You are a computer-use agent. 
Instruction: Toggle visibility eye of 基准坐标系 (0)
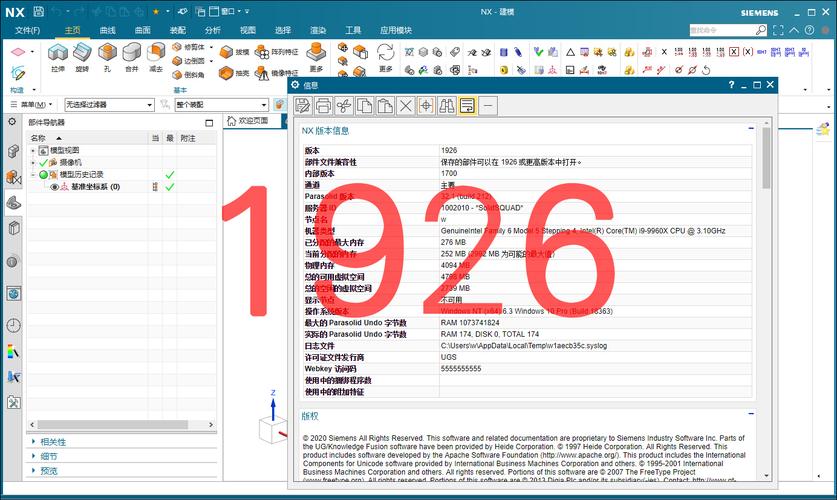point(54,187)
